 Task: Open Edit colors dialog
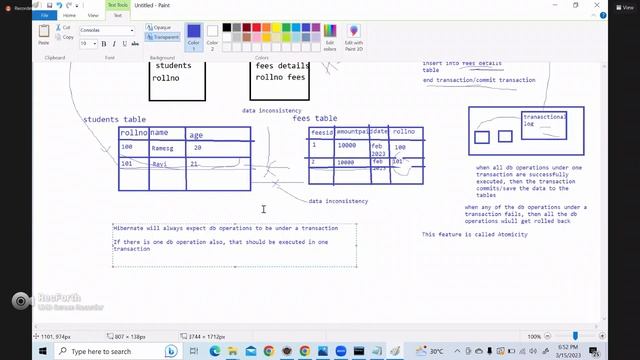(330, 37)
